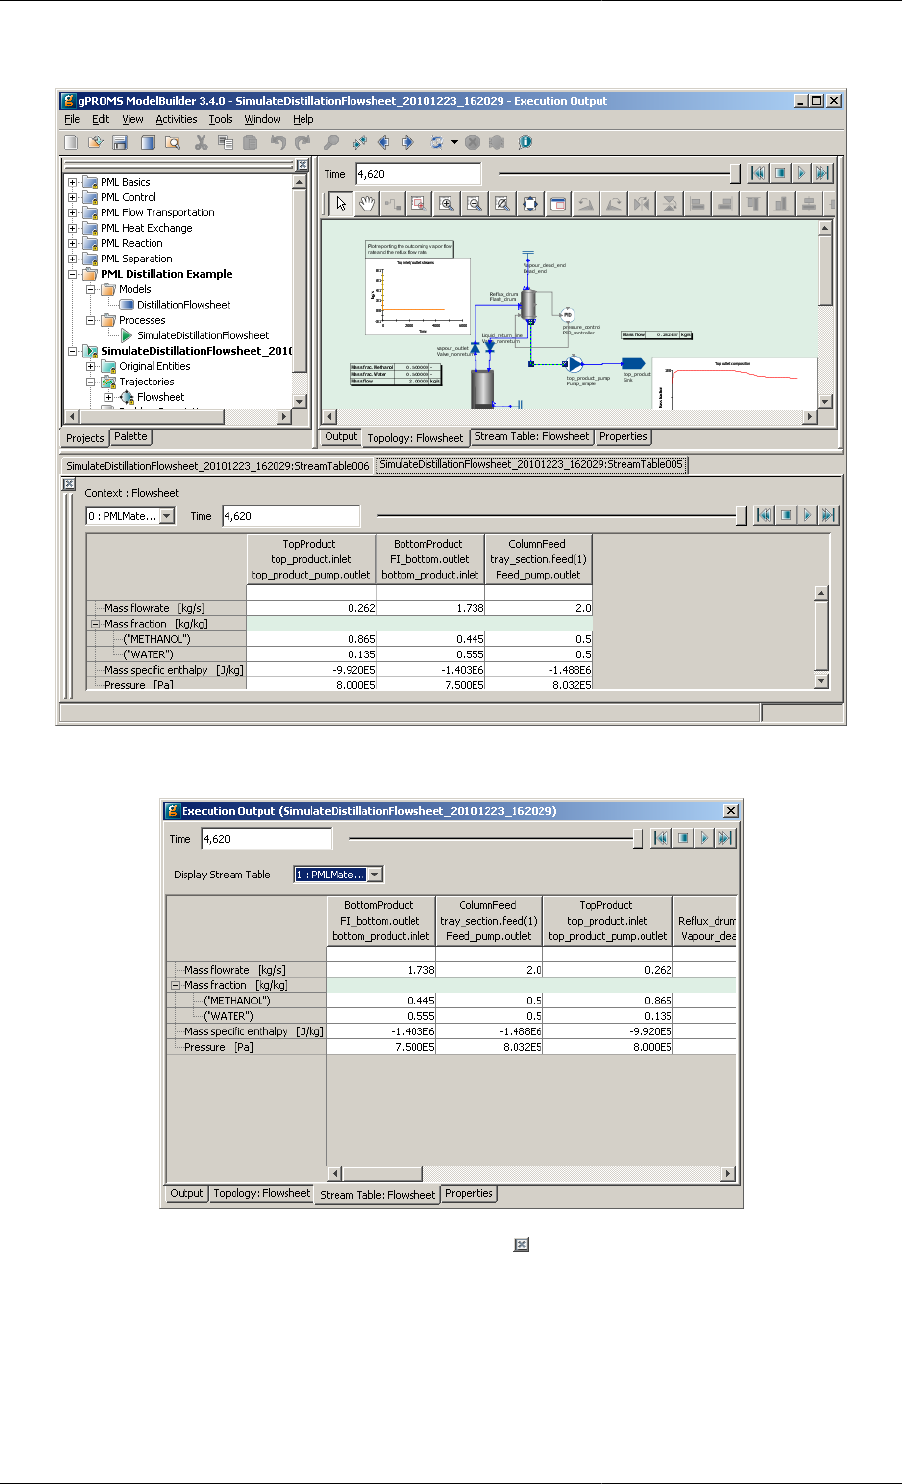The height and width of the screenshot is (1484, 902).
Task: Select the pointer arrow tool in flowsheet toolbar
Action: coord(341,204)
